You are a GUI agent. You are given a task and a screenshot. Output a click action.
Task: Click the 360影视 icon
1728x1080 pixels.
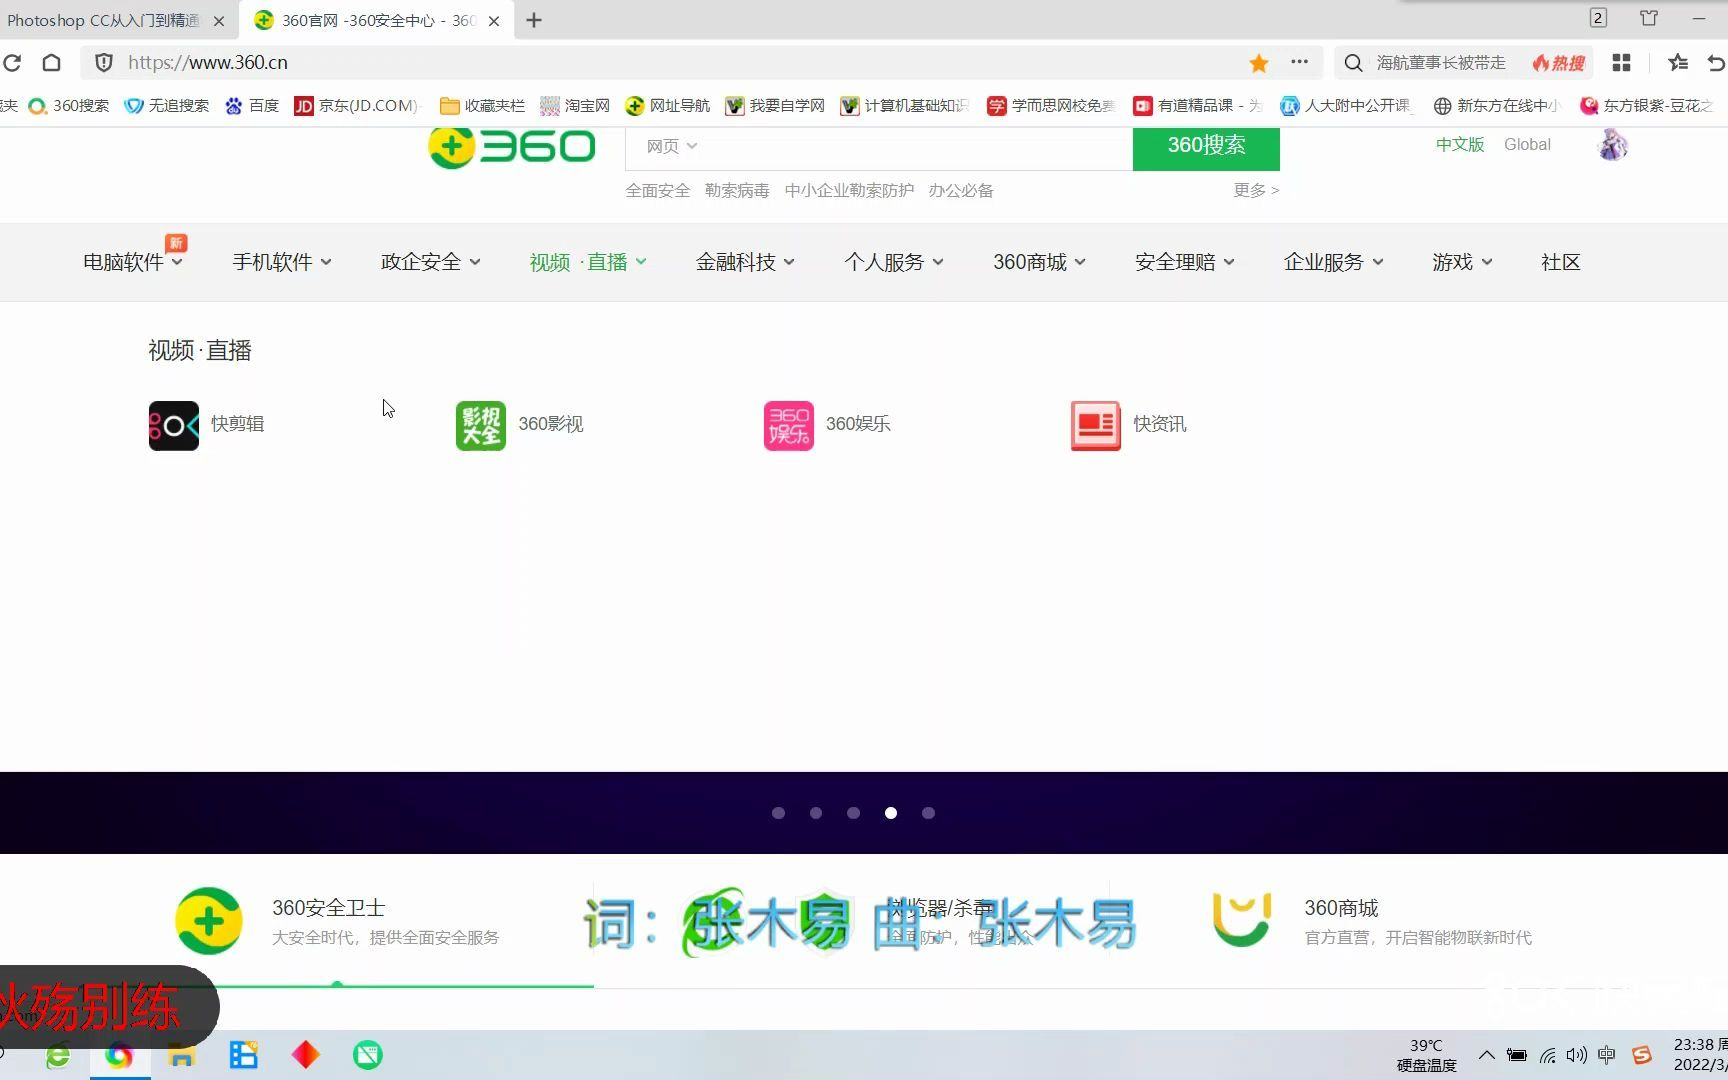[480, 424]
